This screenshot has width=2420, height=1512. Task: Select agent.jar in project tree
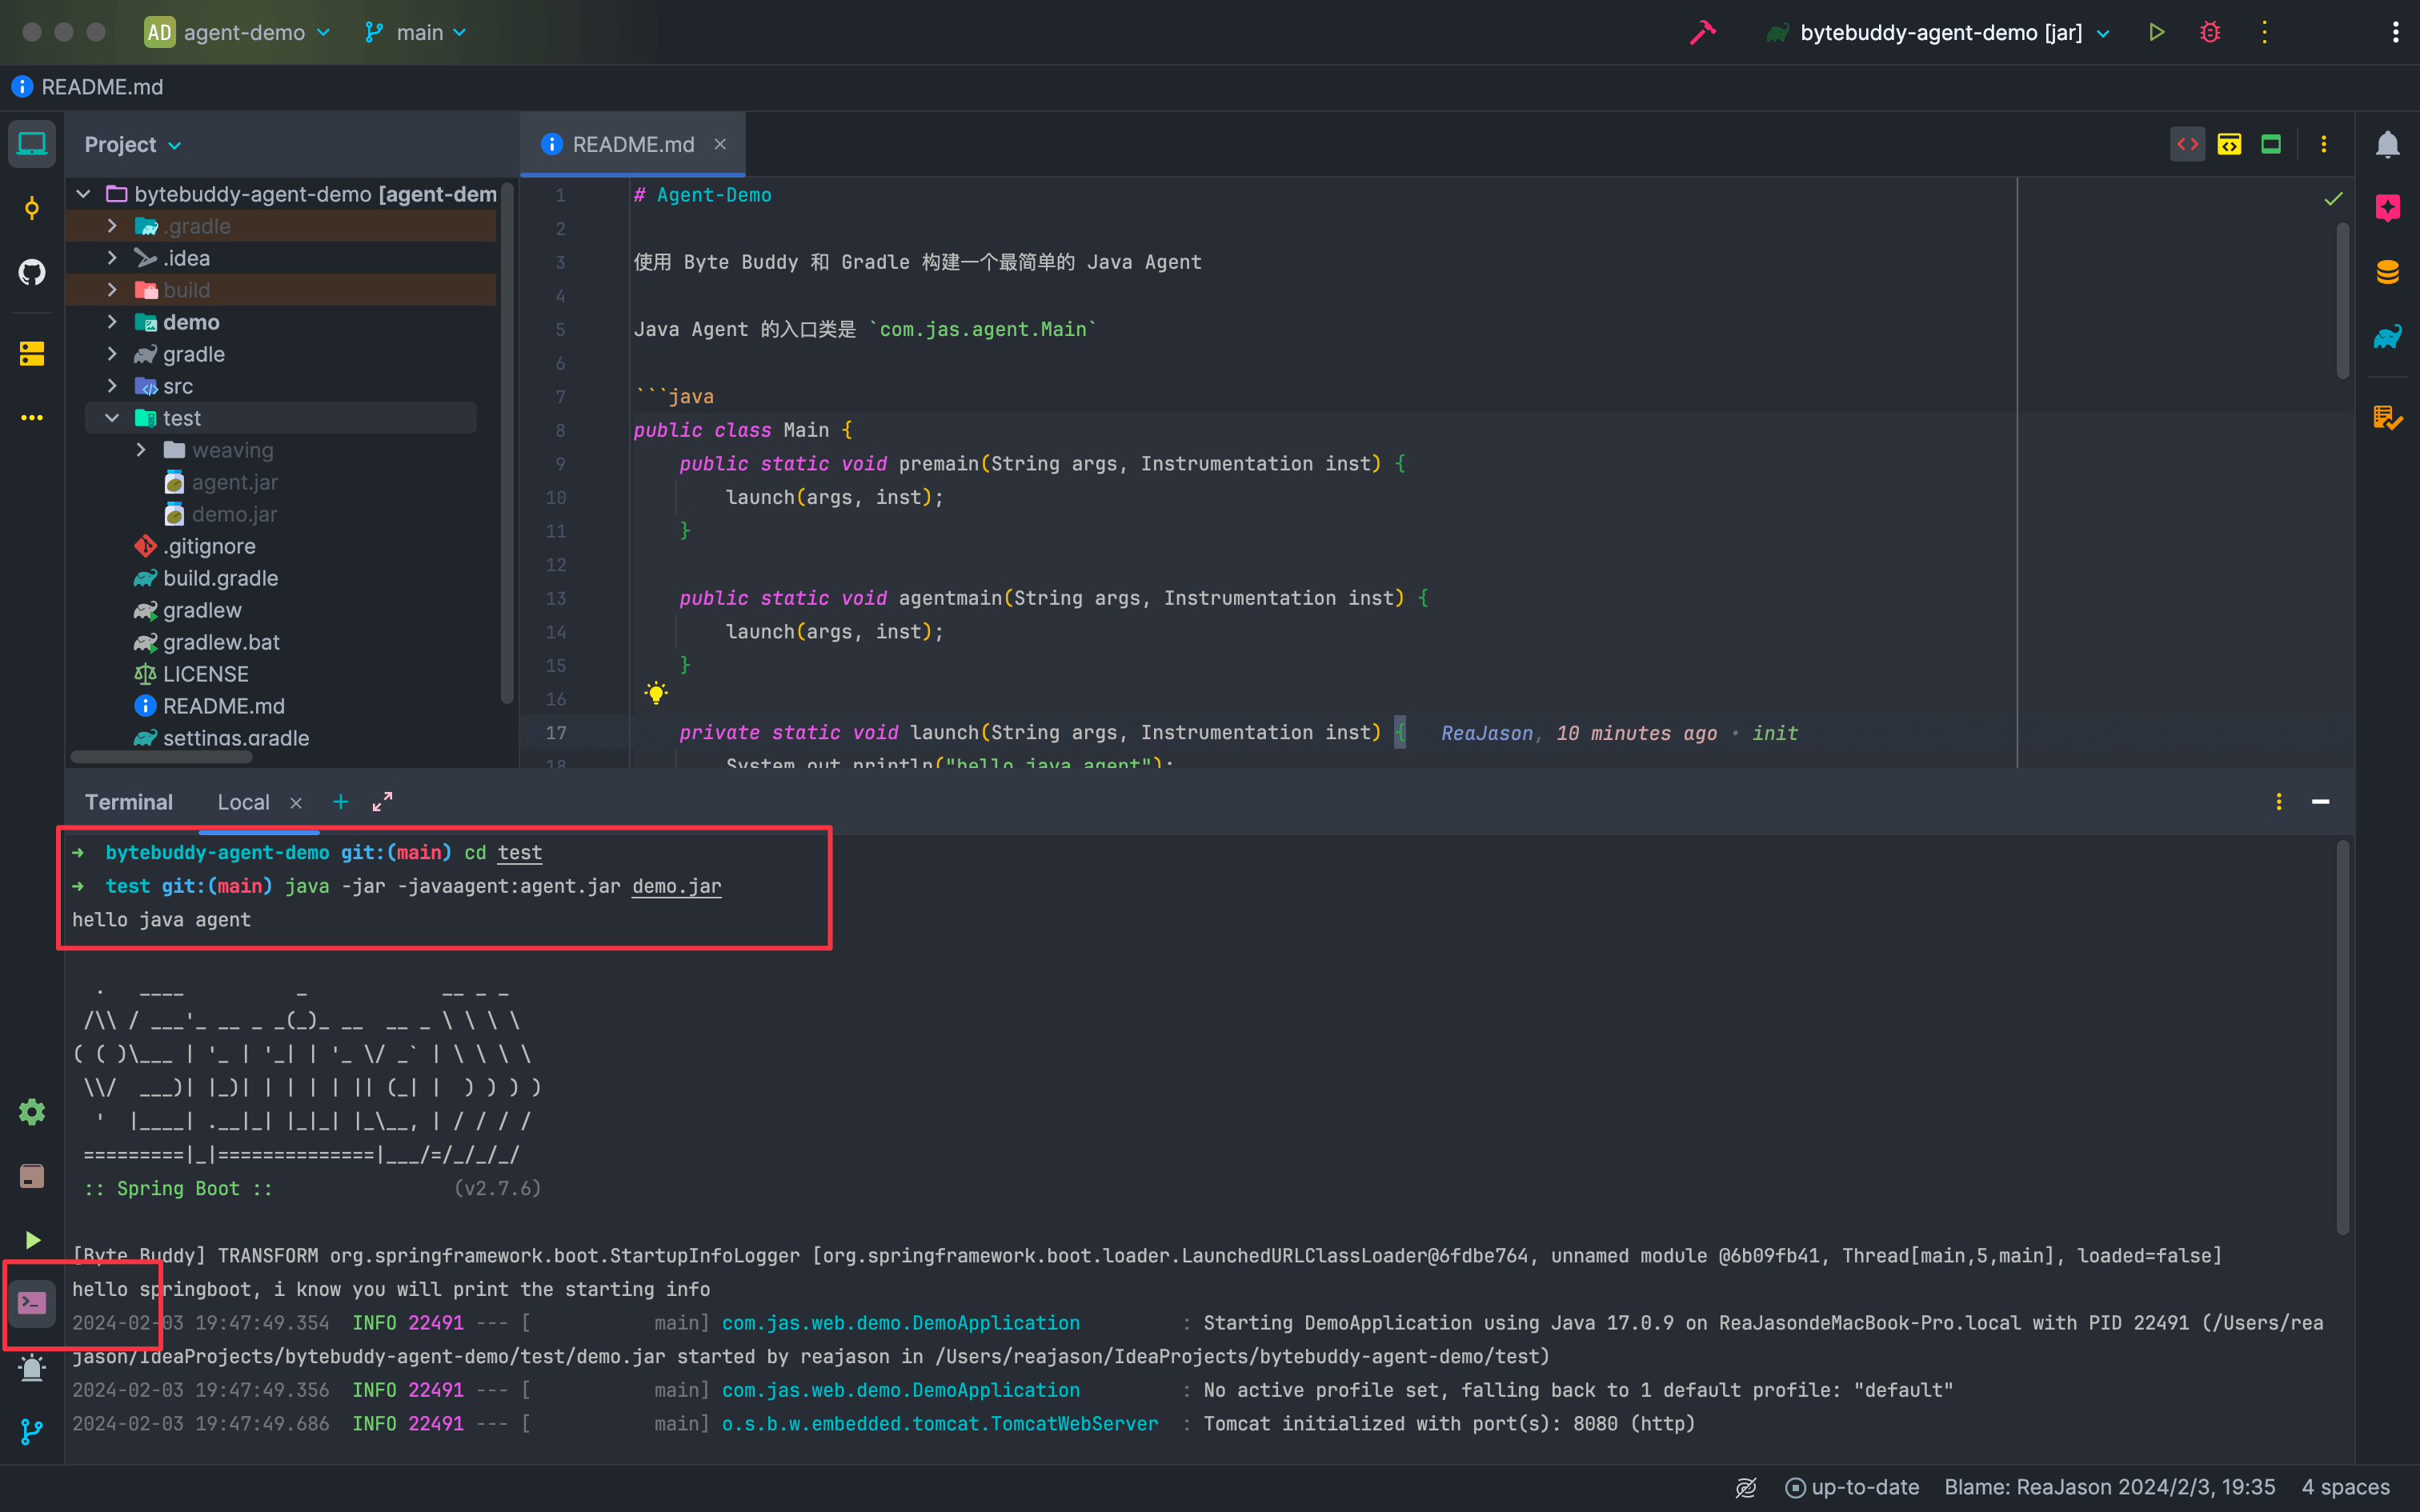pyautogui.click(x=220, y=482)
